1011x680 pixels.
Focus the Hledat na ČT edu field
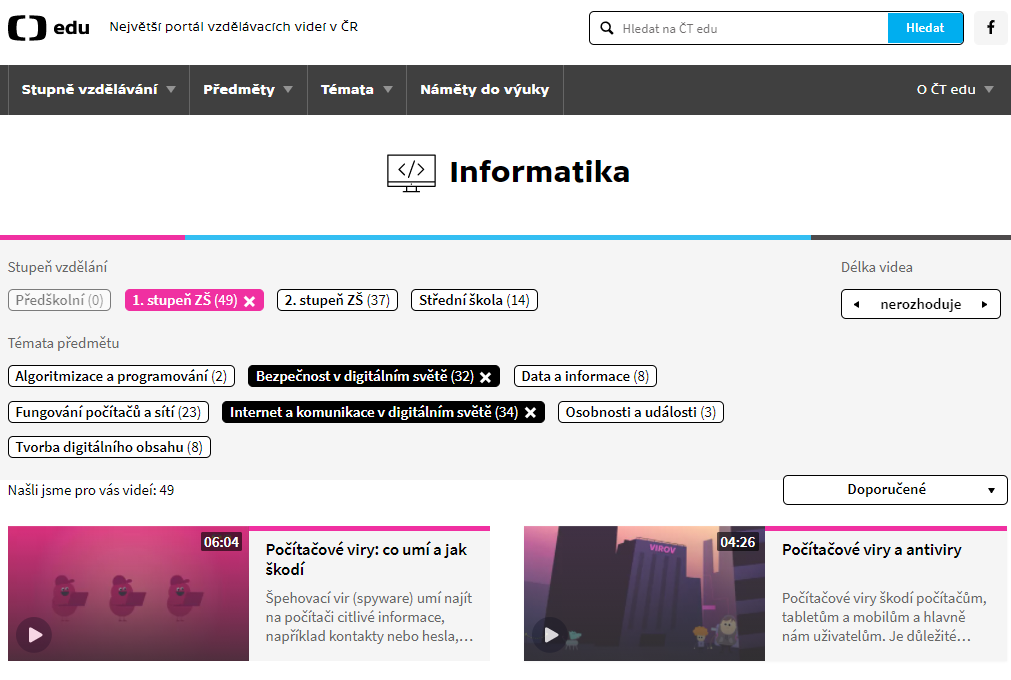750,29
